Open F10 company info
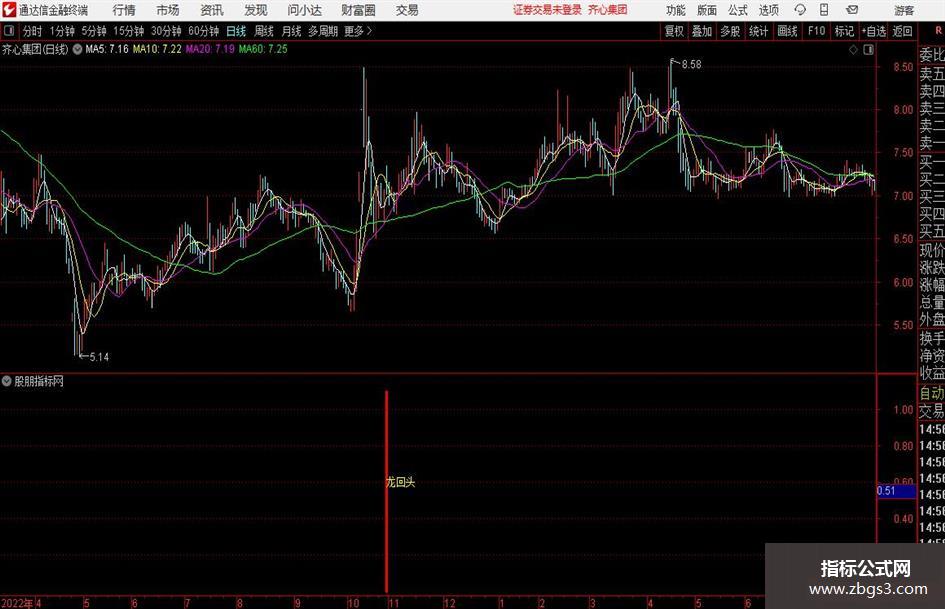This screenshot has width=945, height=609. pos(817,31)
